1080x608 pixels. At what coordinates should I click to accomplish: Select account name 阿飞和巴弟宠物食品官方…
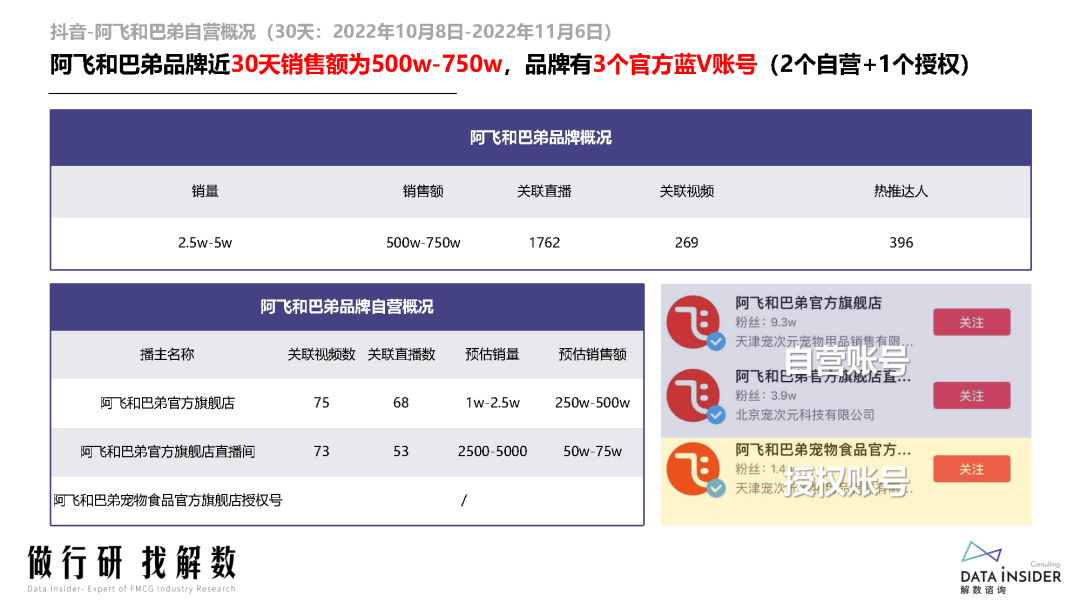pyautogui.click(x=823, y=450)
